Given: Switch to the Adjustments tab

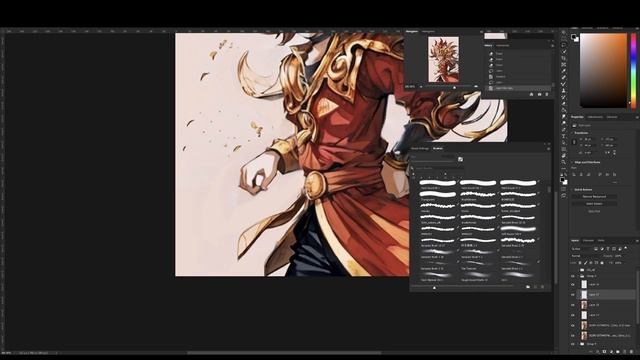Looking at the screenshot, I should coord(595,117).
